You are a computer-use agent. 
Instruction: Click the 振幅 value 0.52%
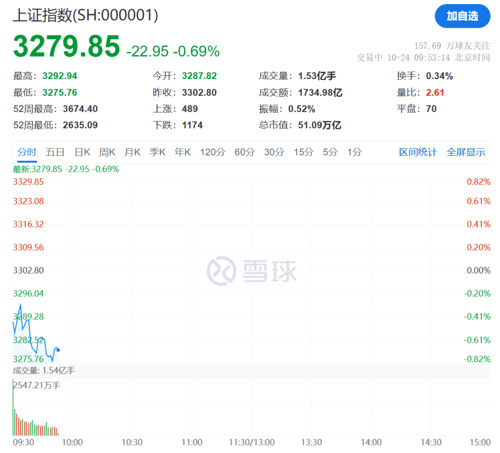pyautogui.click(x=302, y=109)
